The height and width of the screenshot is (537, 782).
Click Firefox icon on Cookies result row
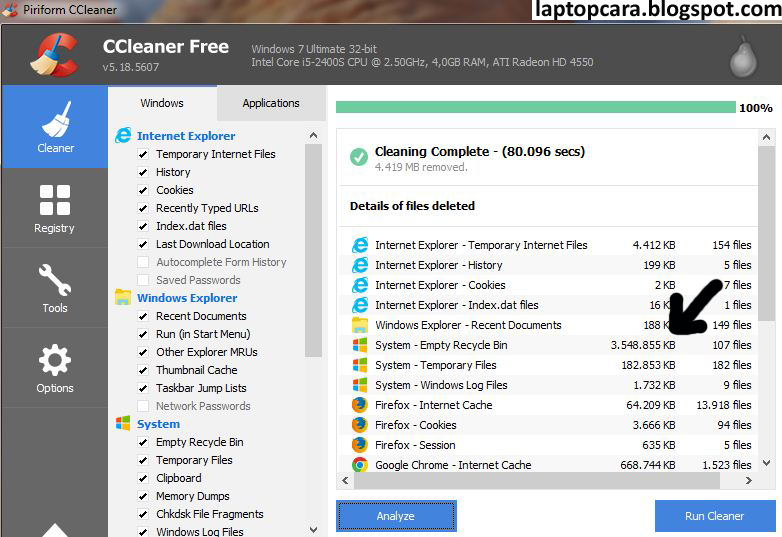point(360,425)
